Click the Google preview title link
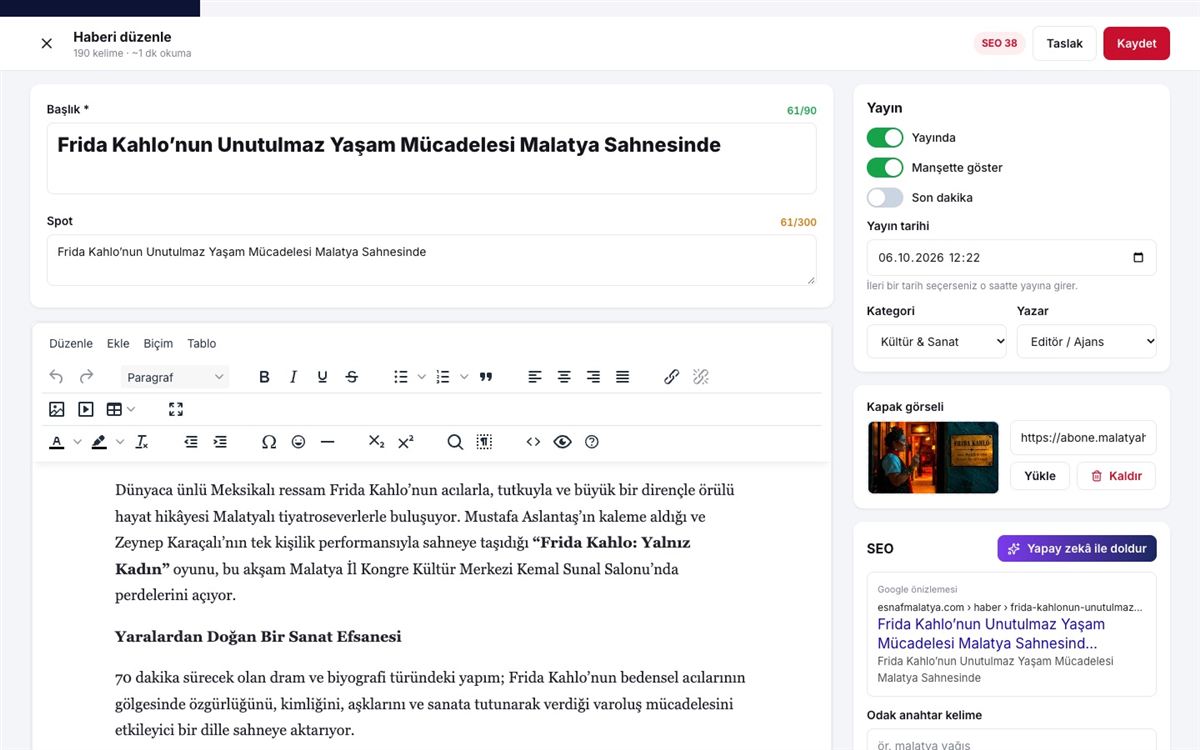This screenshot has width=1200, height=750. coord(991,634)
